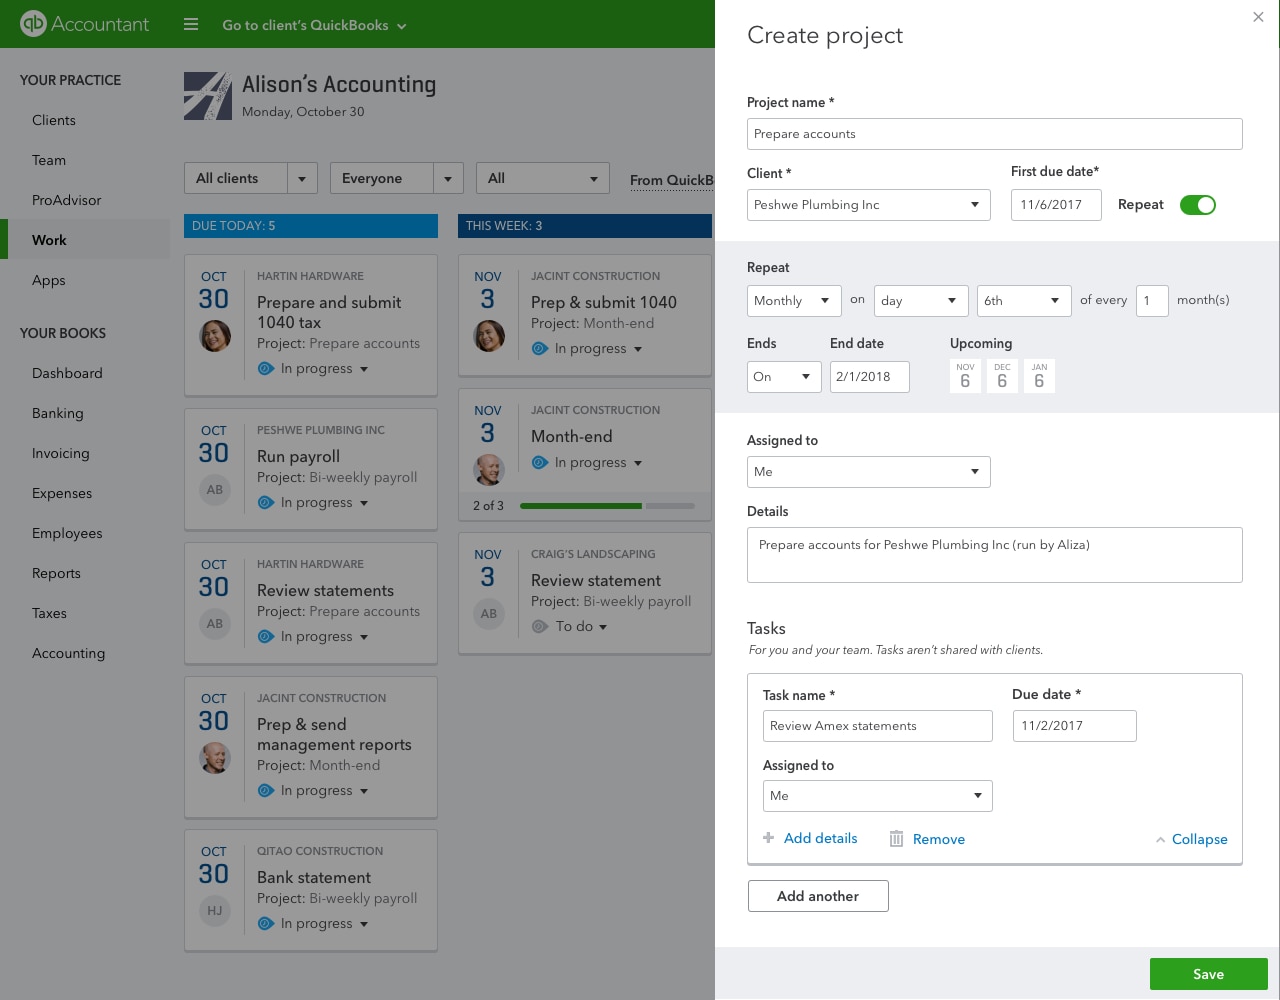
Task: Open task Assigned to dropdown
Action: pyautogui.click(x=878, y=796)
